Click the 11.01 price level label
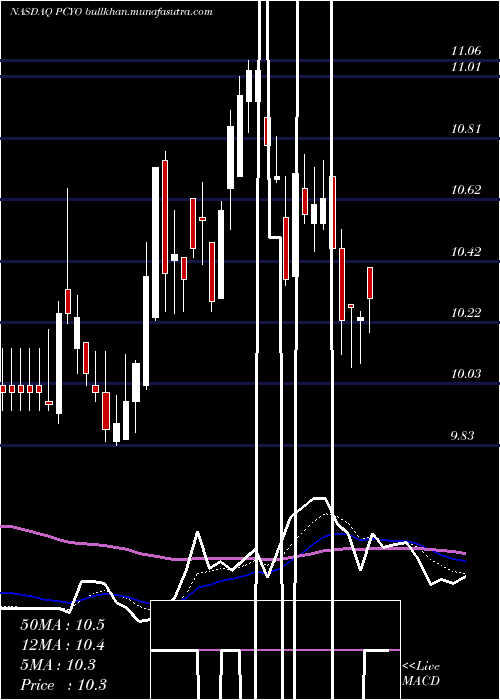The width and height of the screenshot is (500, 700). pos(466,67)
